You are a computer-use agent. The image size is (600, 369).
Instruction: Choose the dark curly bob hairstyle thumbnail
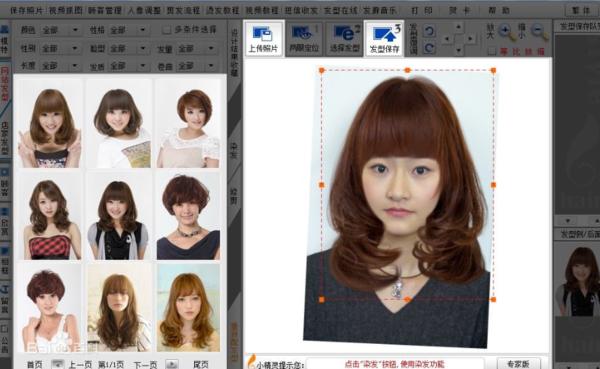pyautogui.click(x=188, y=216)
